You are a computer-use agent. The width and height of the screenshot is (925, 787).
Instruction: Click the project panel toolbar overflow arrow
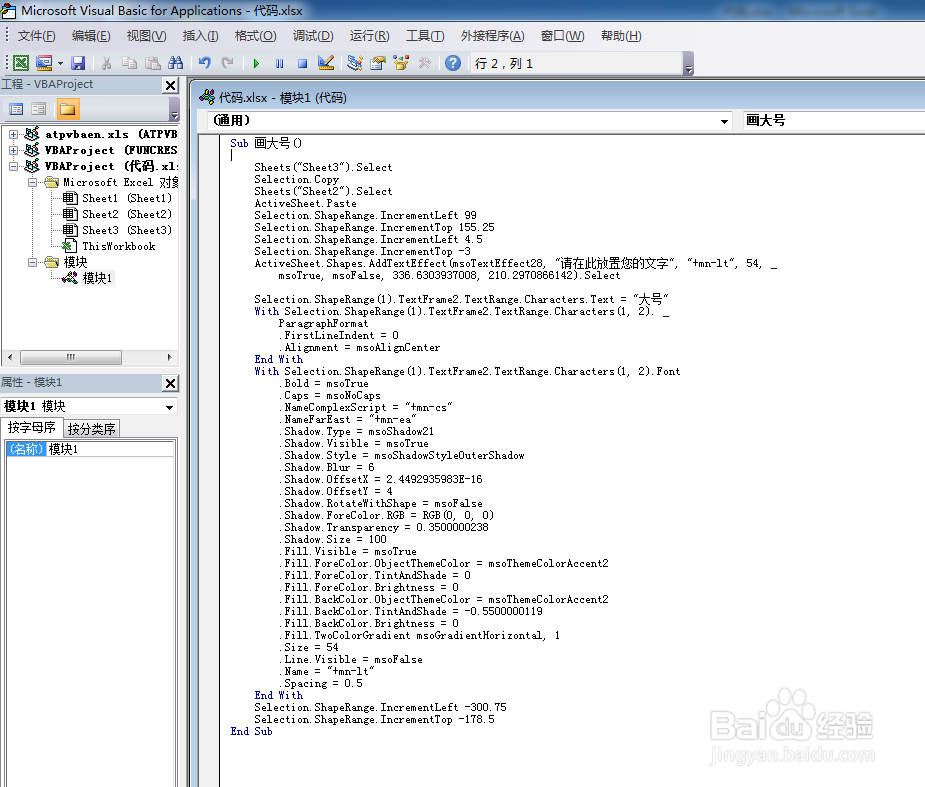pos(174,112)
